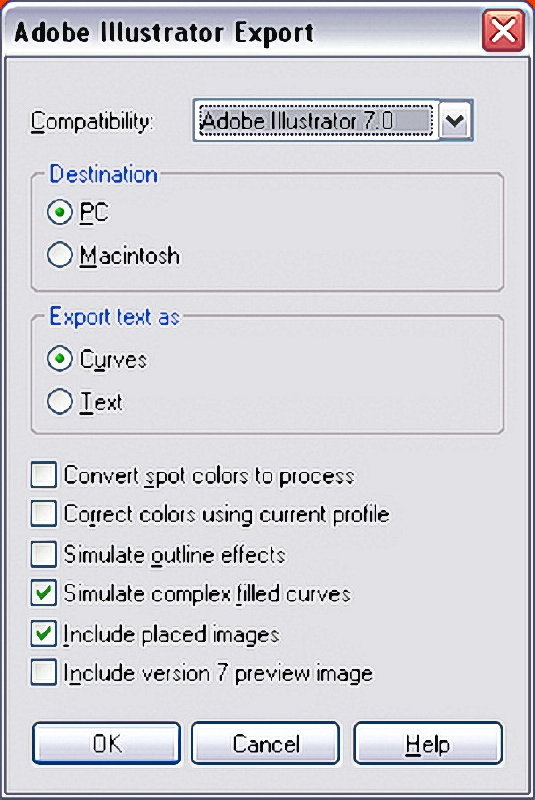The height and width of the screenshot is (800, 535).
Task: Enable Convert spot colors to process
Action: [43, 475]
